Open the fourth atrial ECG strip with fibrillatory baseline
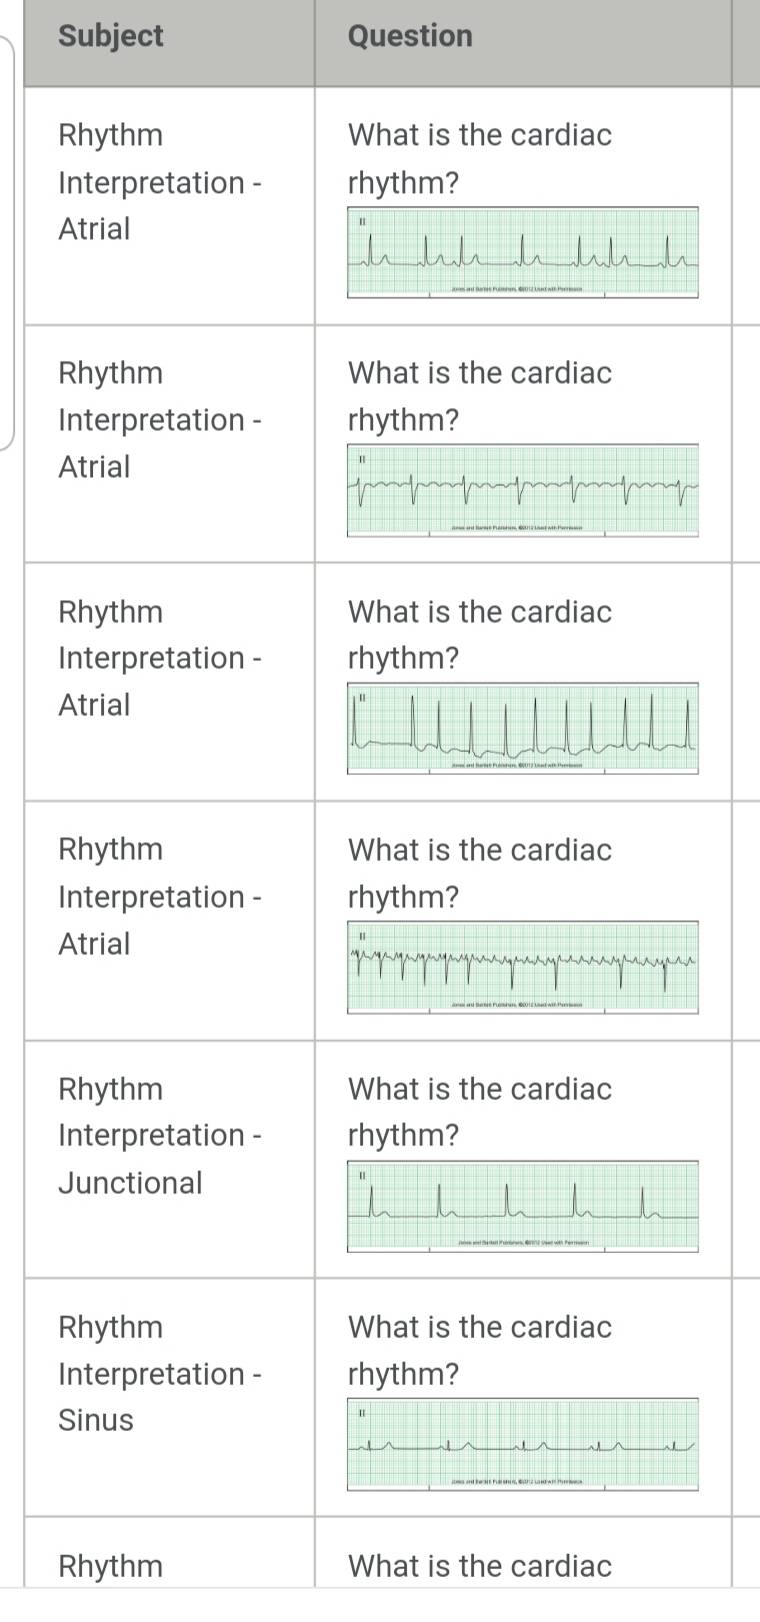 523,968
